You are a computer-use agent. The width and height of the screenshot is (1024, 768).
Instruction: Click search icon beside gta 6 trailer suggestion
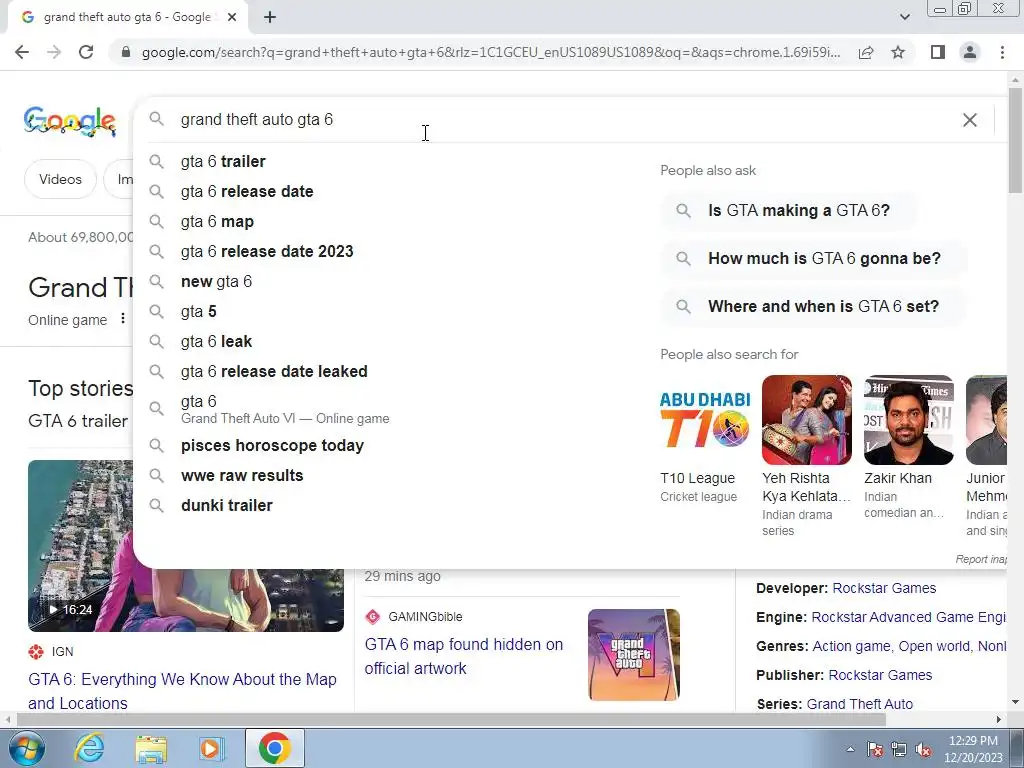click(156, 161)
